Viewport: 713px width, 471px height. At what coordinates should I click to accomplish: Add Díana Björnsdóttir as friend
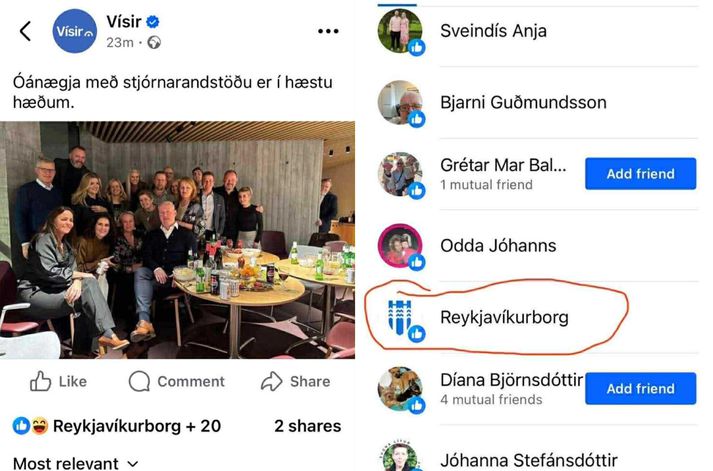click(x=640, y=389)
